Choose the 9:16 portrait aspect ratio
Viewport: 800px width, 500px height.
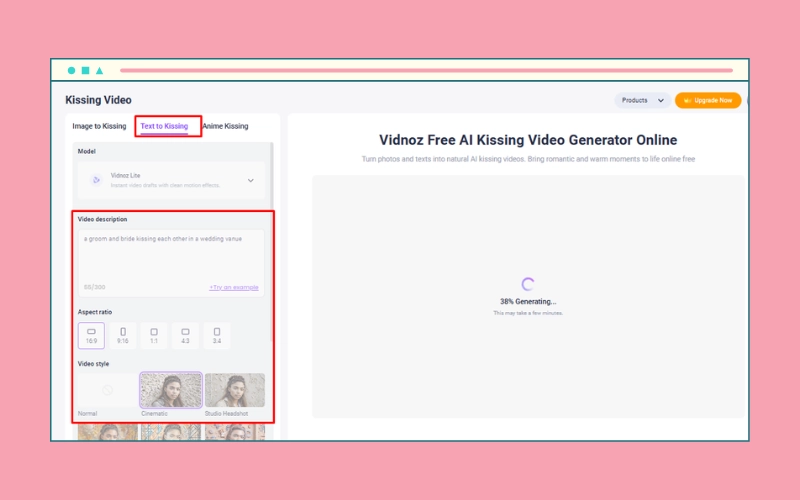[122, 335]
